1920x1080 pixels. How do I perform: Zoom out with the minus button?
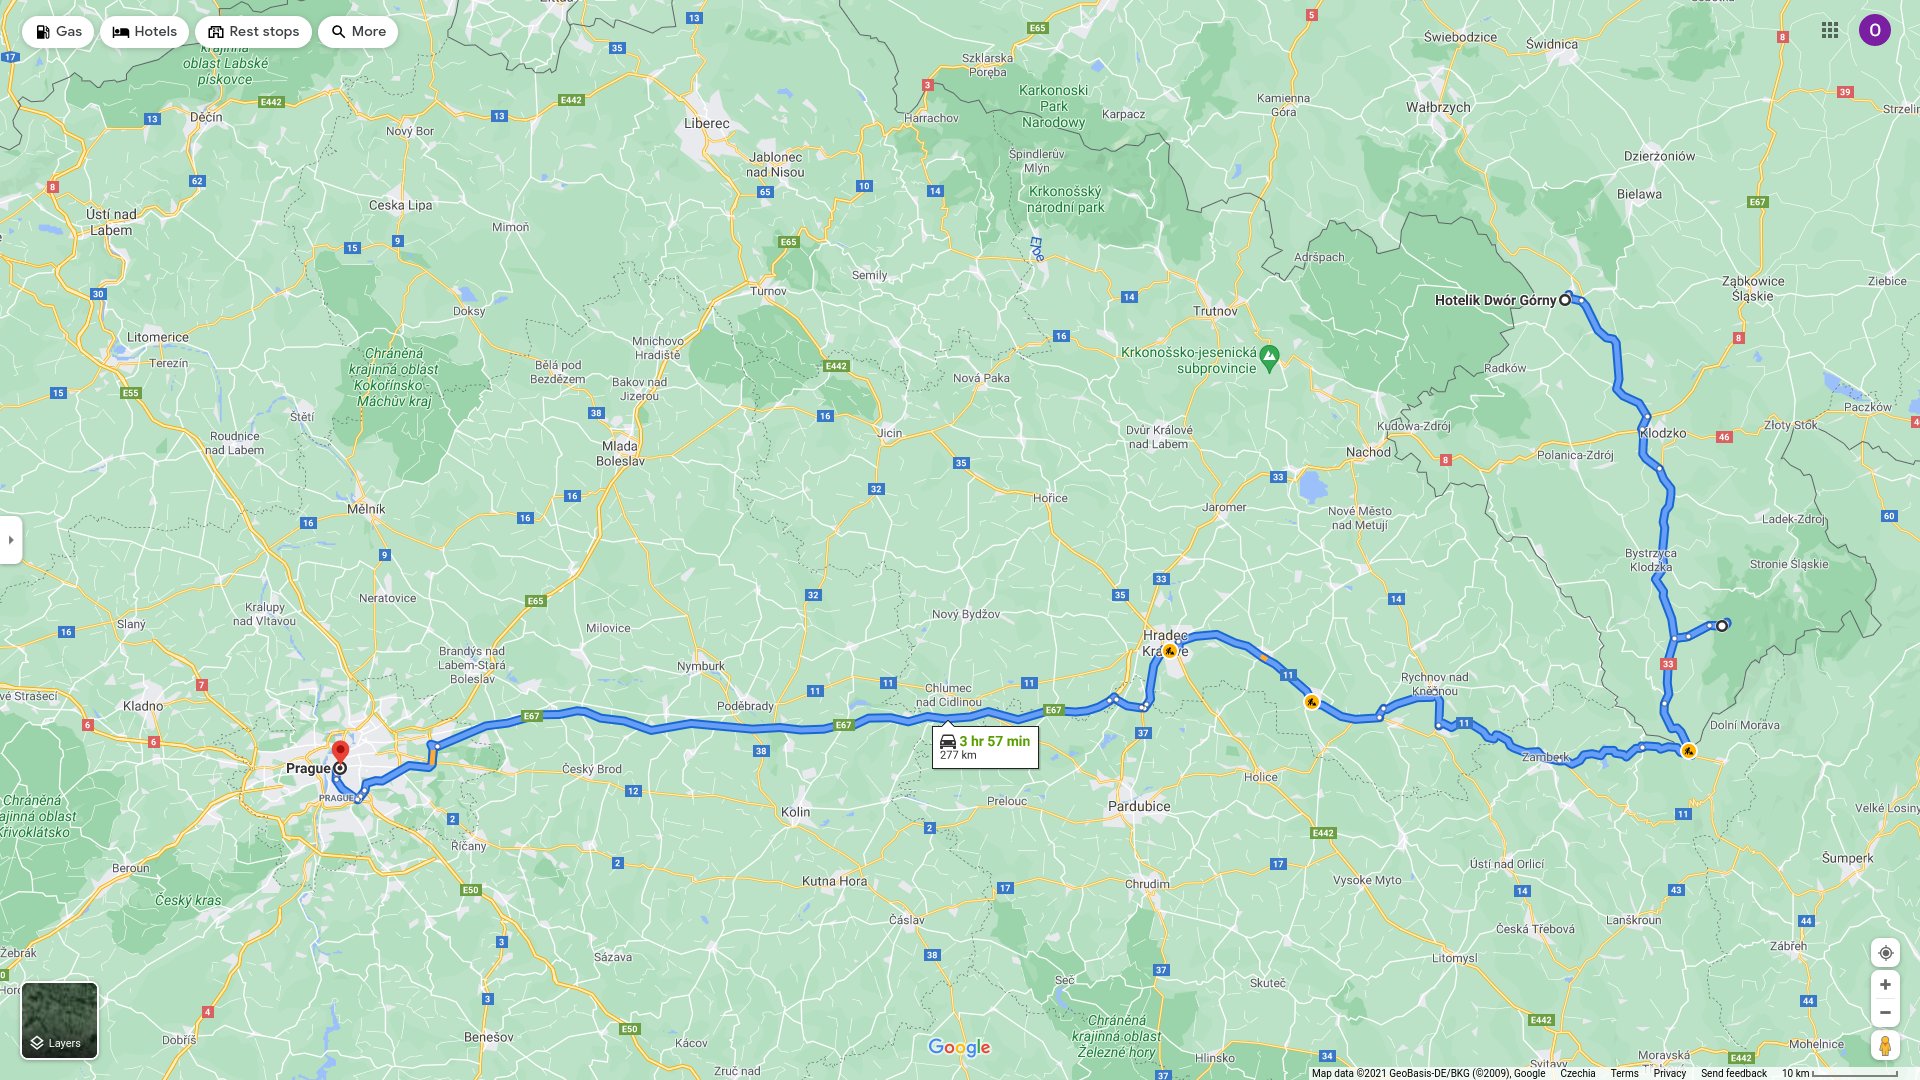tap(1885, 1013)
